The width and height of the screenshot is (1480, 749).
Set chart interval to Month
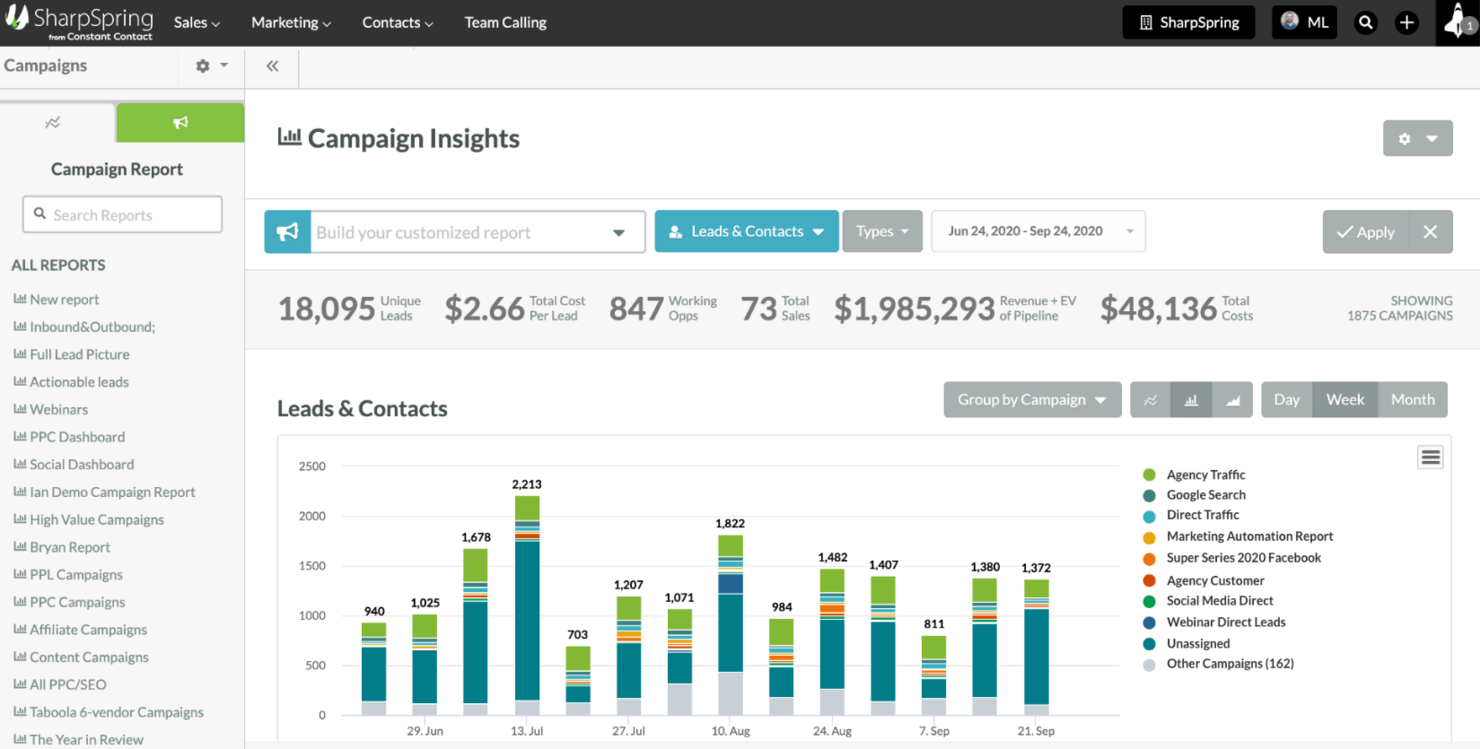point(1412,400)
